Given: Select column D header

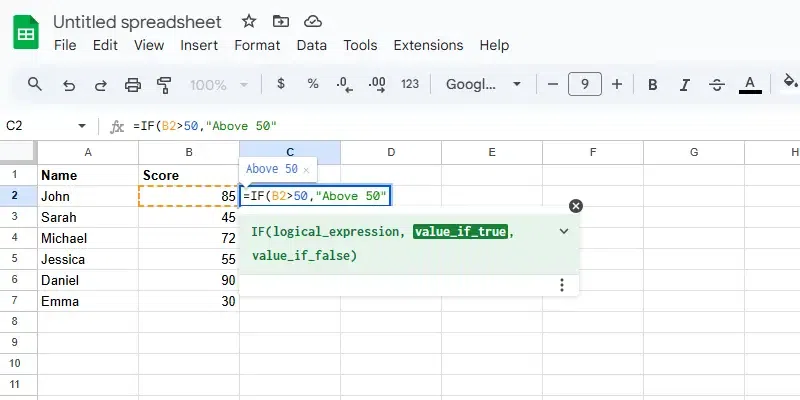Looking at the screenshot, I should pos(391,152).
